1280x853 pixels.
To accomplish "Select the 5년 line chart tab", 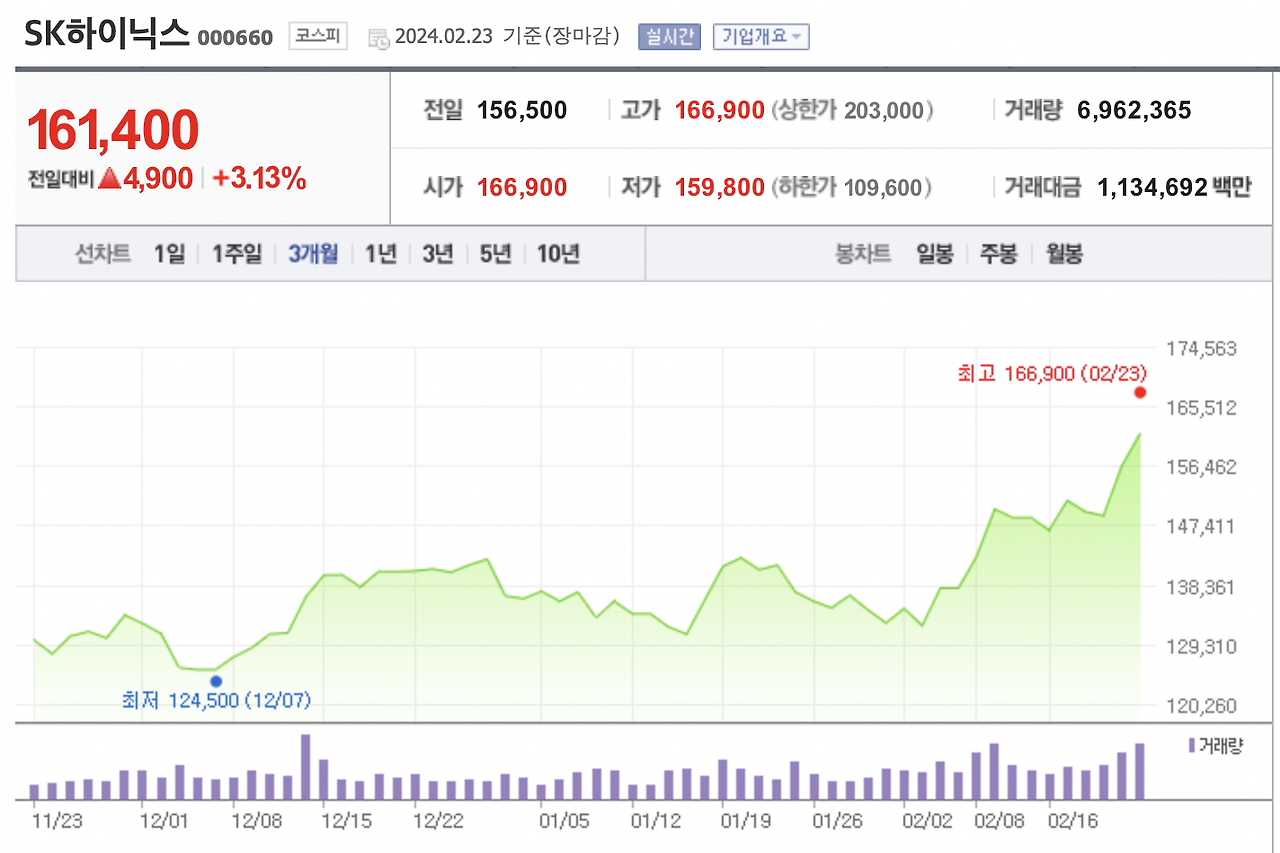I will [495, 254].
